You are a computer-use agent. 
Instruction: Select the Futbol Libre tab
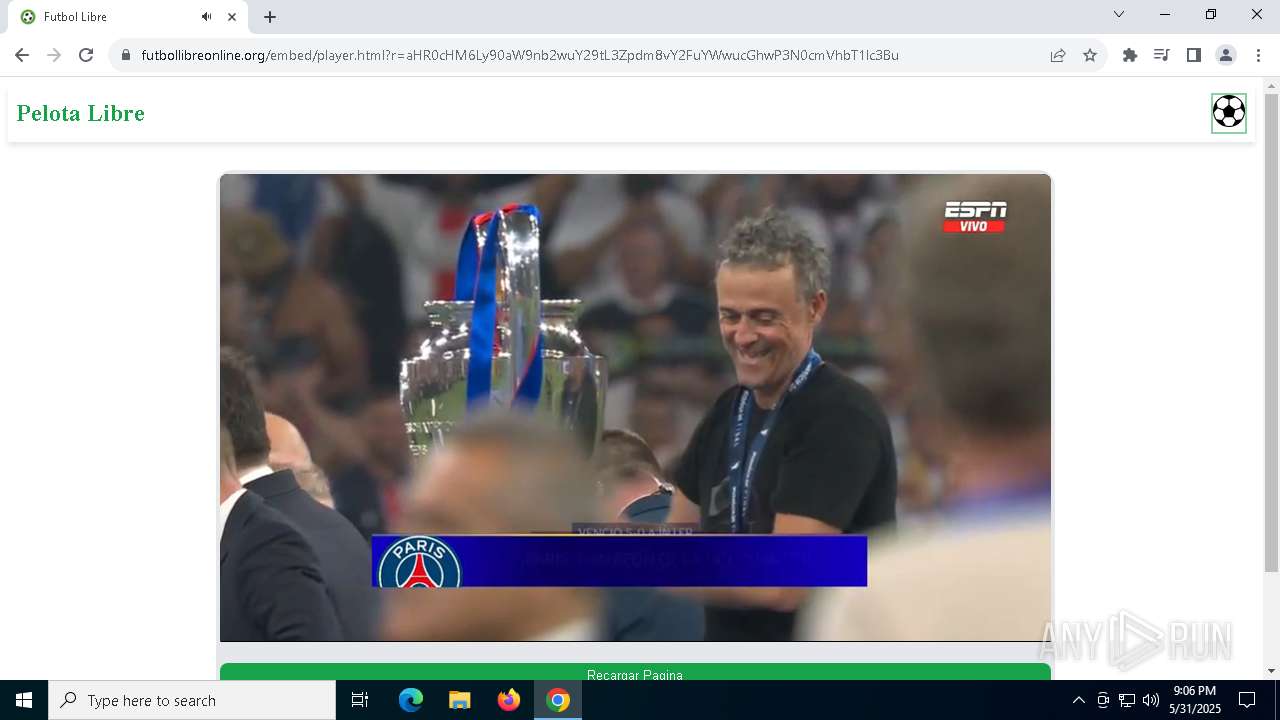click(127, 17)
